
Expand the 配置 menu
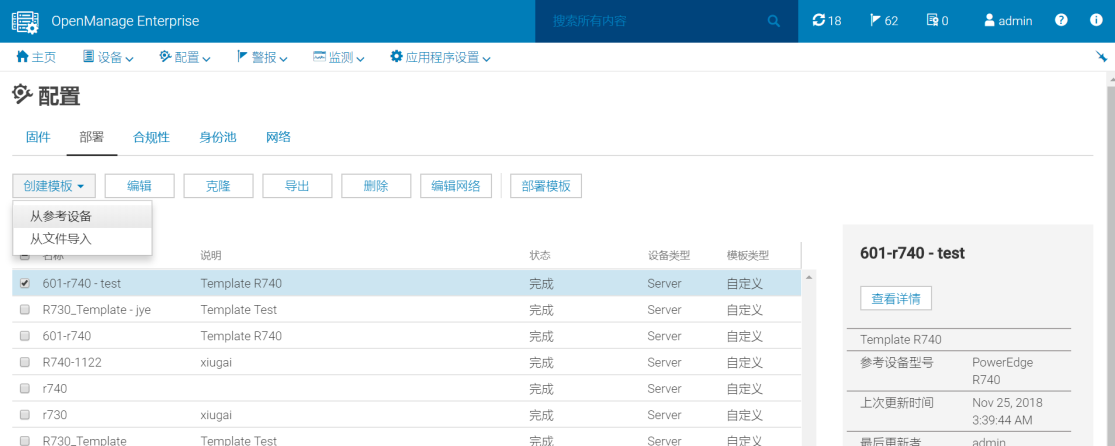[x=185, y=58]
